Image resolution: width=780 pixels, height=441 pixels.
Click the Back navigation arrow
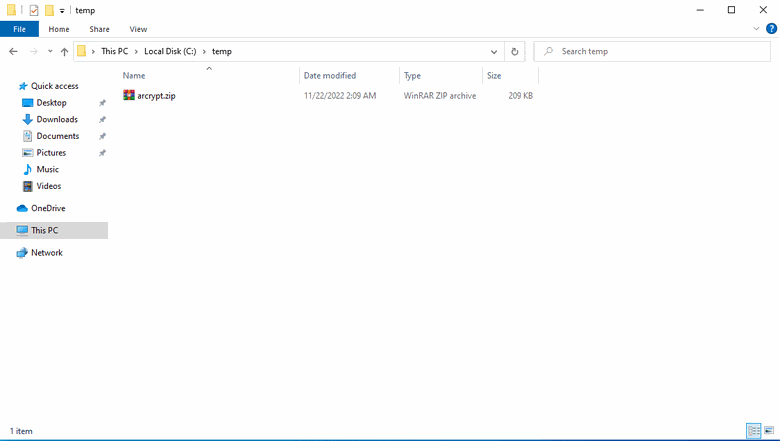point(13,51)
